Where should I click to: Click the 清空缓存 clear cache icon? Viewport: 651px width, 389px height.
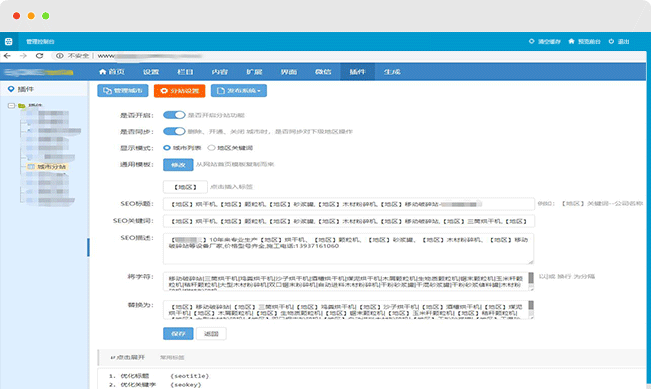[531, 42]
